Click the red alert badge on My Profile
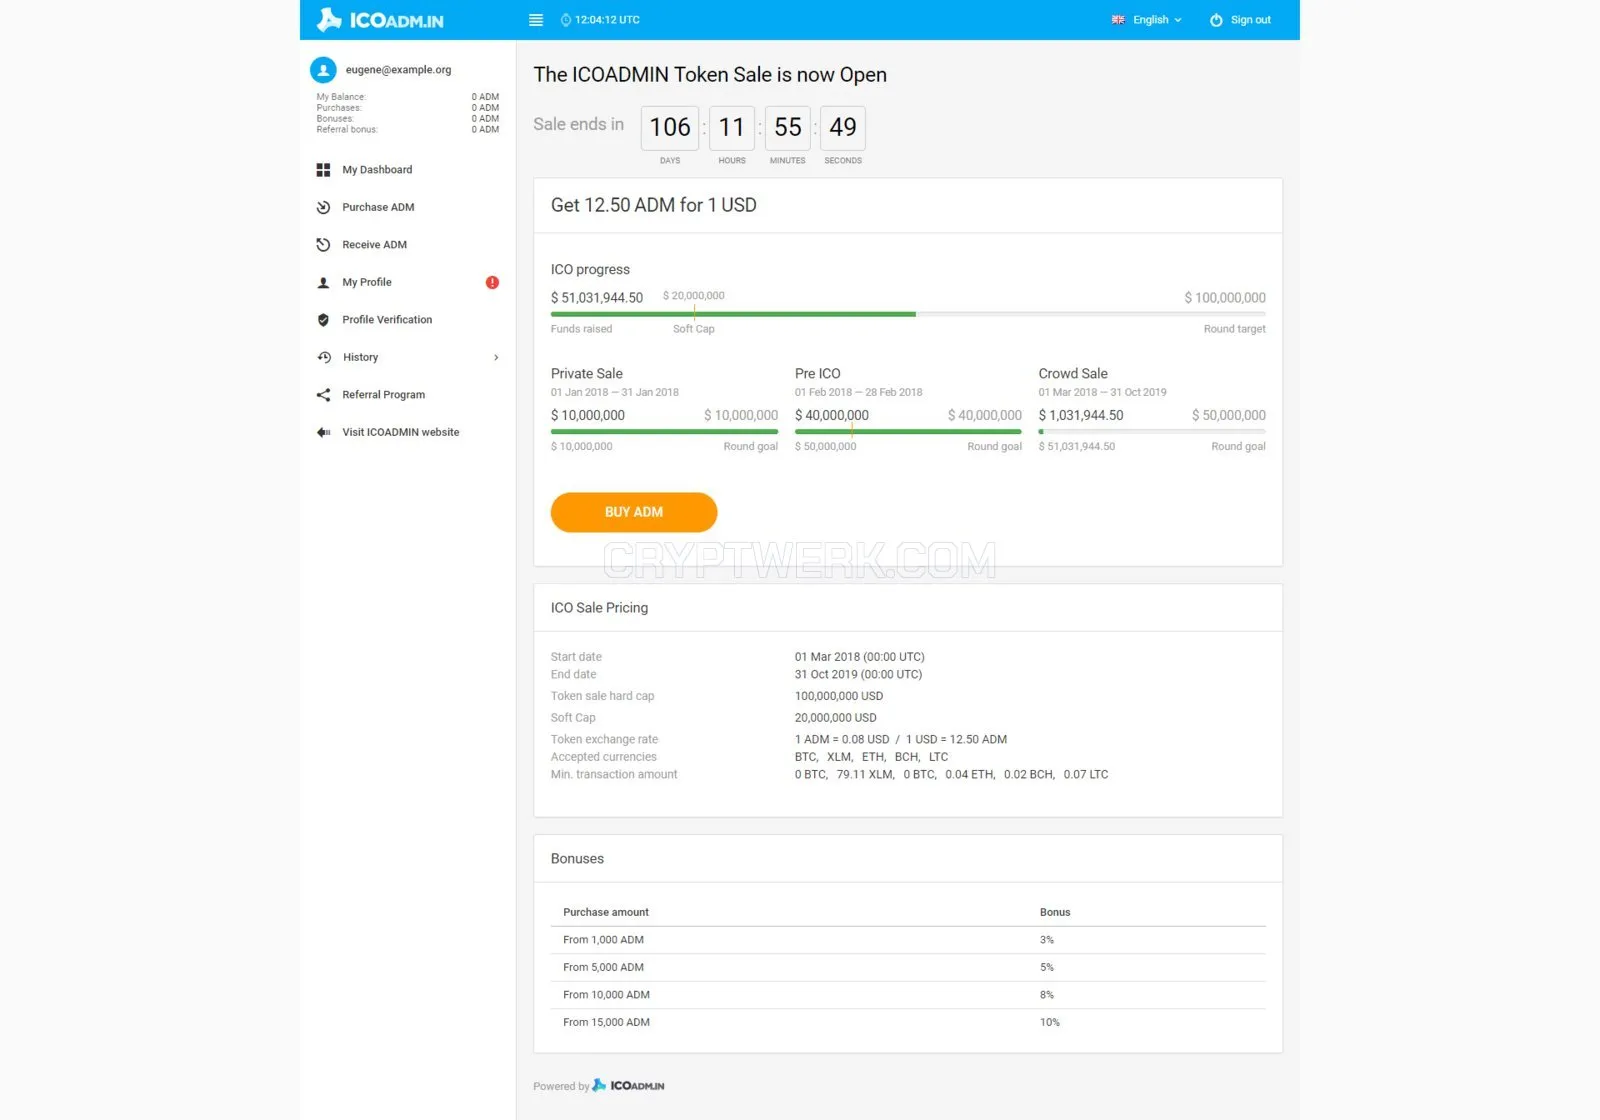The height and width of the screenshot is (1120, 1600). click(492, 282)
